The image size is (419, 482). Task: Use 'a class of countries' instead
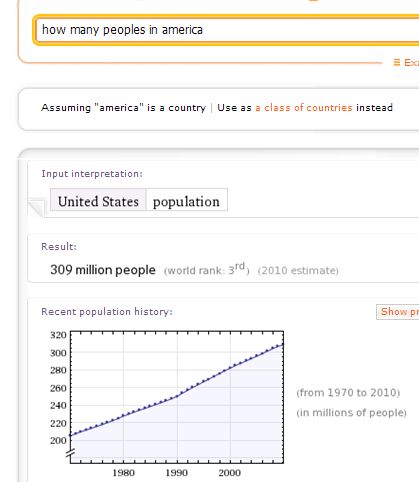[304, 108]
